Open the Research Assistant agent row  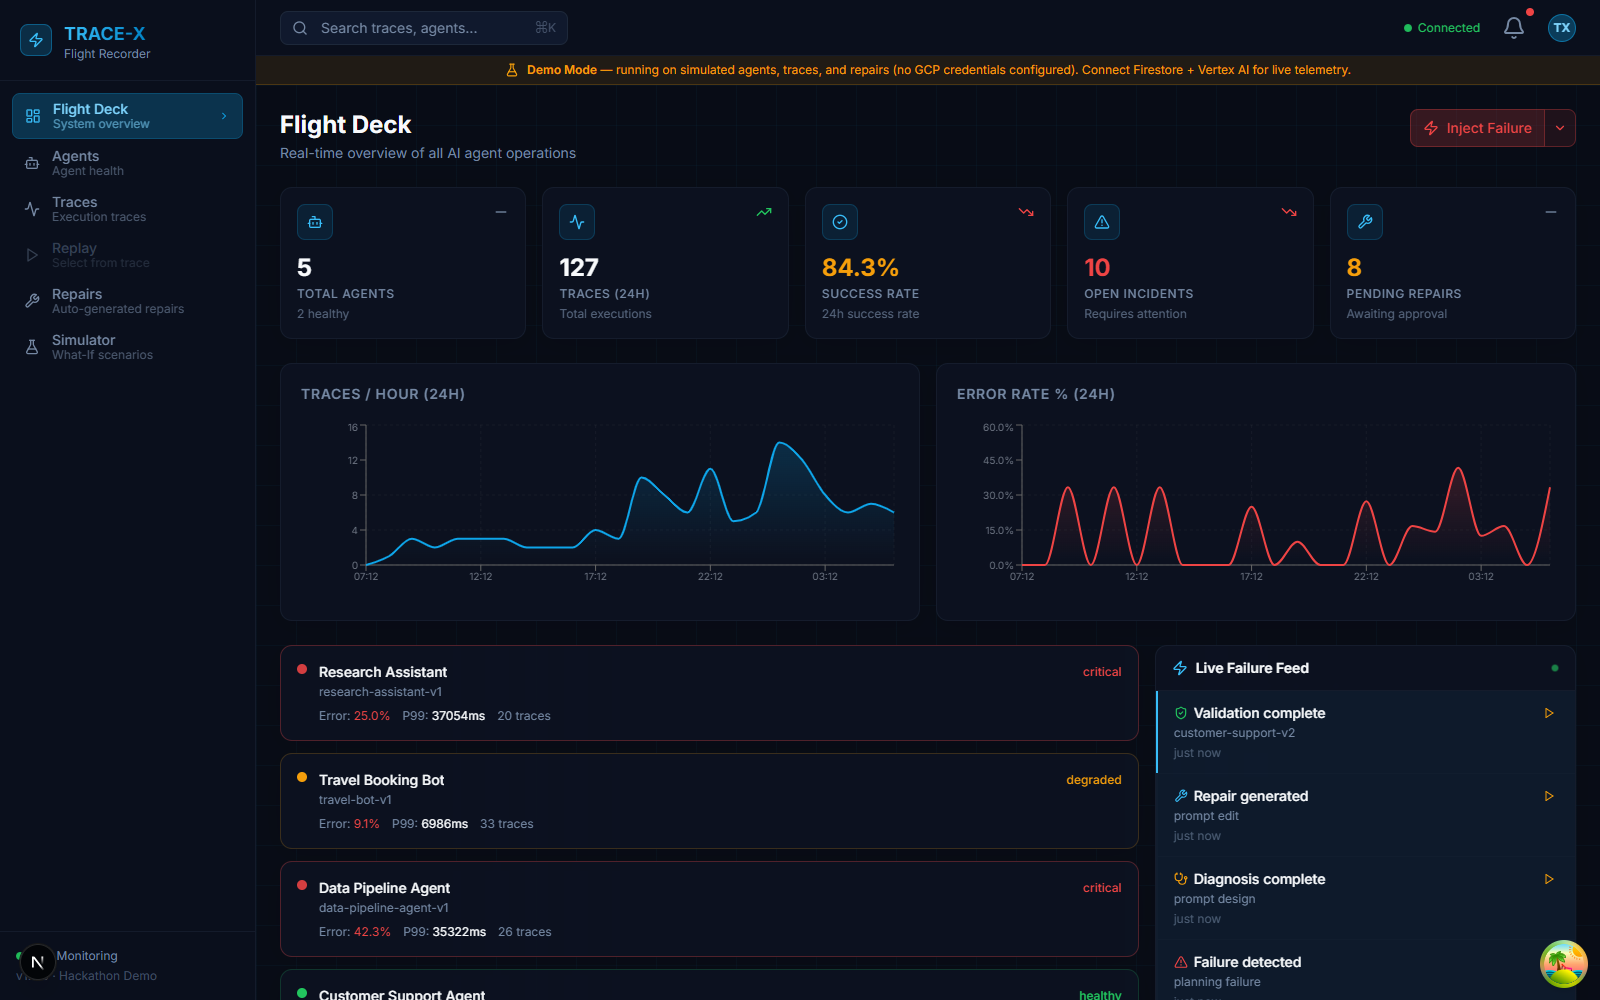coord(709,693)
